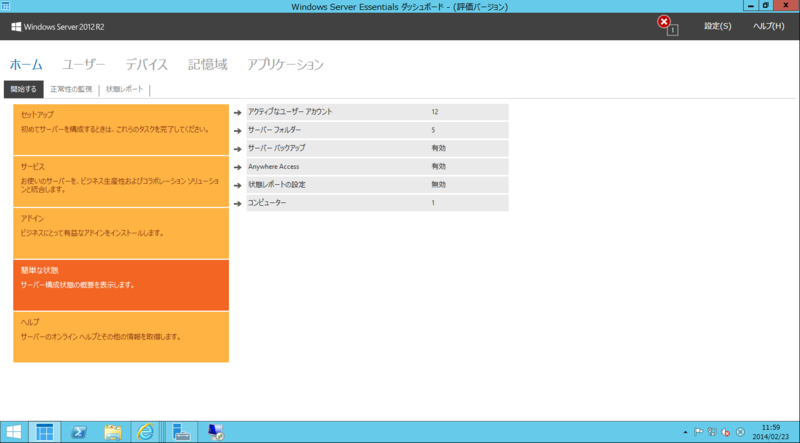Image resolution: width=800 pixels, height=443 pixels.
Task: Click 無効 status for 状態レポートの設定
Action: point(438,185)
